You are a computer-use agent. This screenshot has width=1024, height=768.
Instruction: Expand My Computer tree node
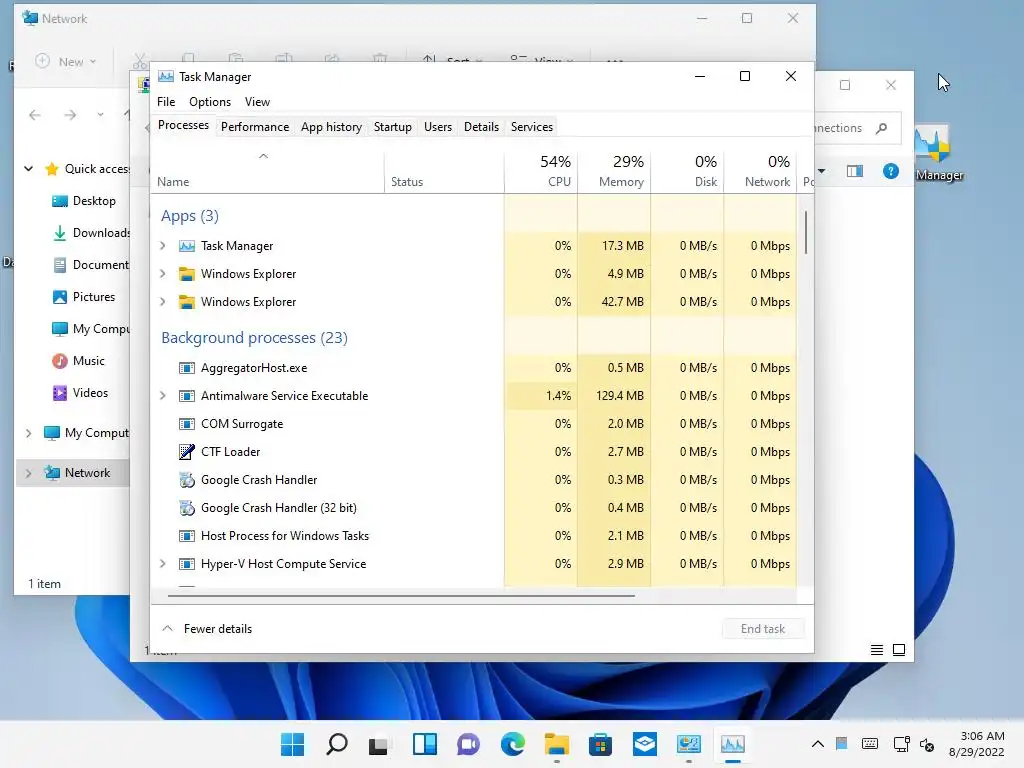[29, 433]
